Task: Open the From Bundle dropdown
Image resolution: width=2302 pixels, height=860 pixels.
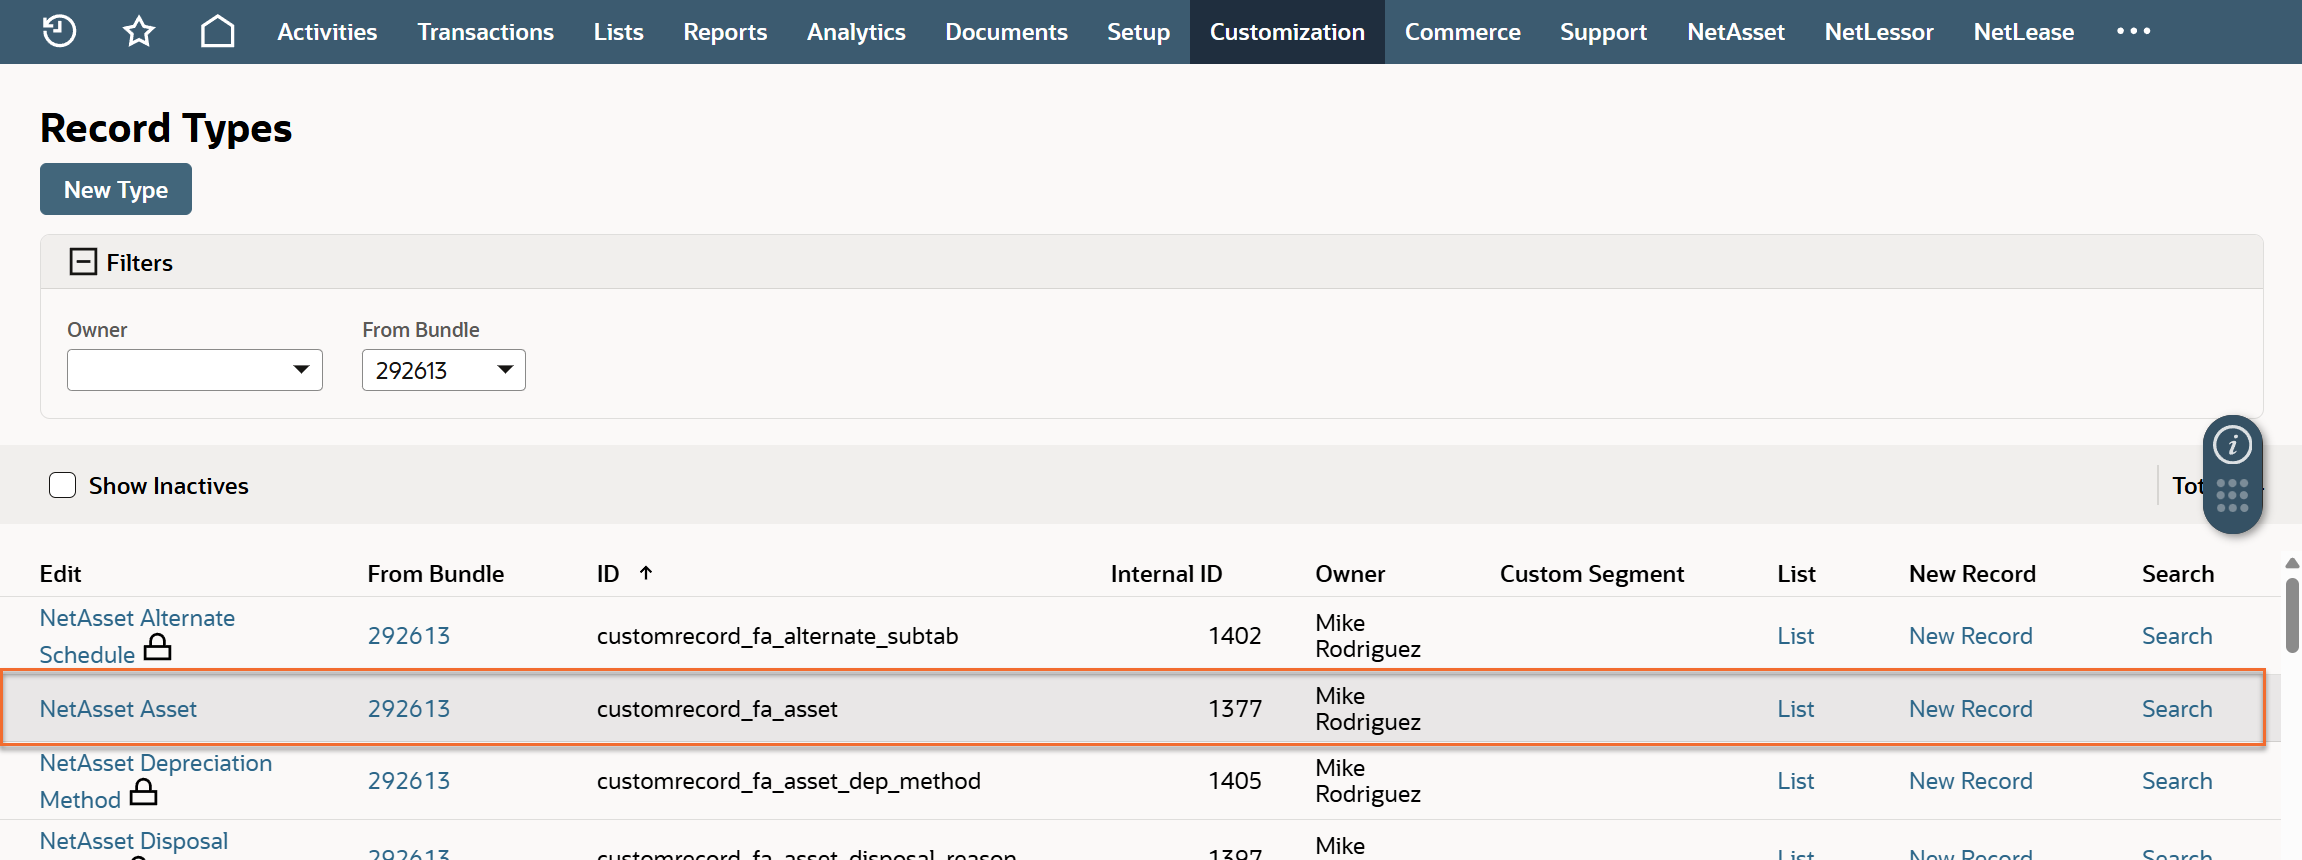Action: click(x=443, y=370)
